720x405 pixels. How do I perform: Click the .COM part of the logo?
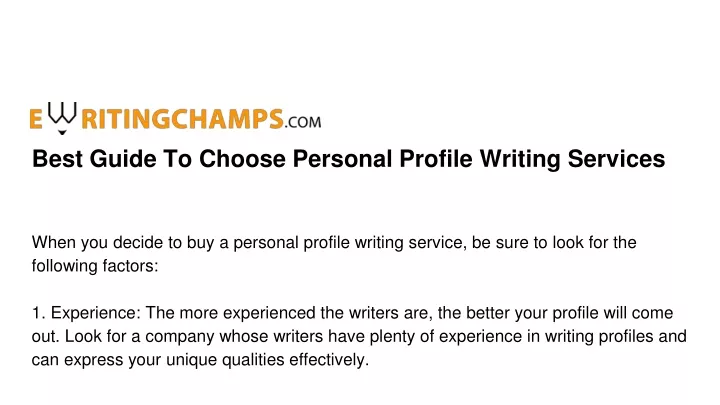[x=303, y=122]
